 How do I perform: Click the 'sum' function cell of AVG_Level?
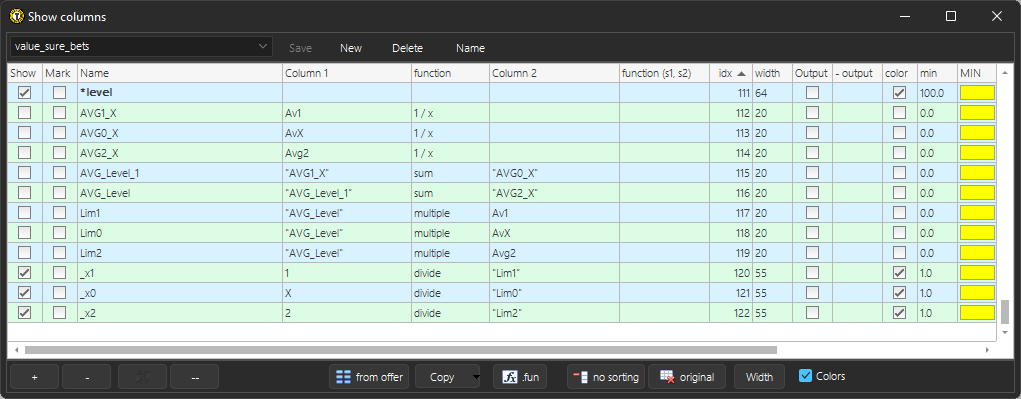[x=451, y=193]
